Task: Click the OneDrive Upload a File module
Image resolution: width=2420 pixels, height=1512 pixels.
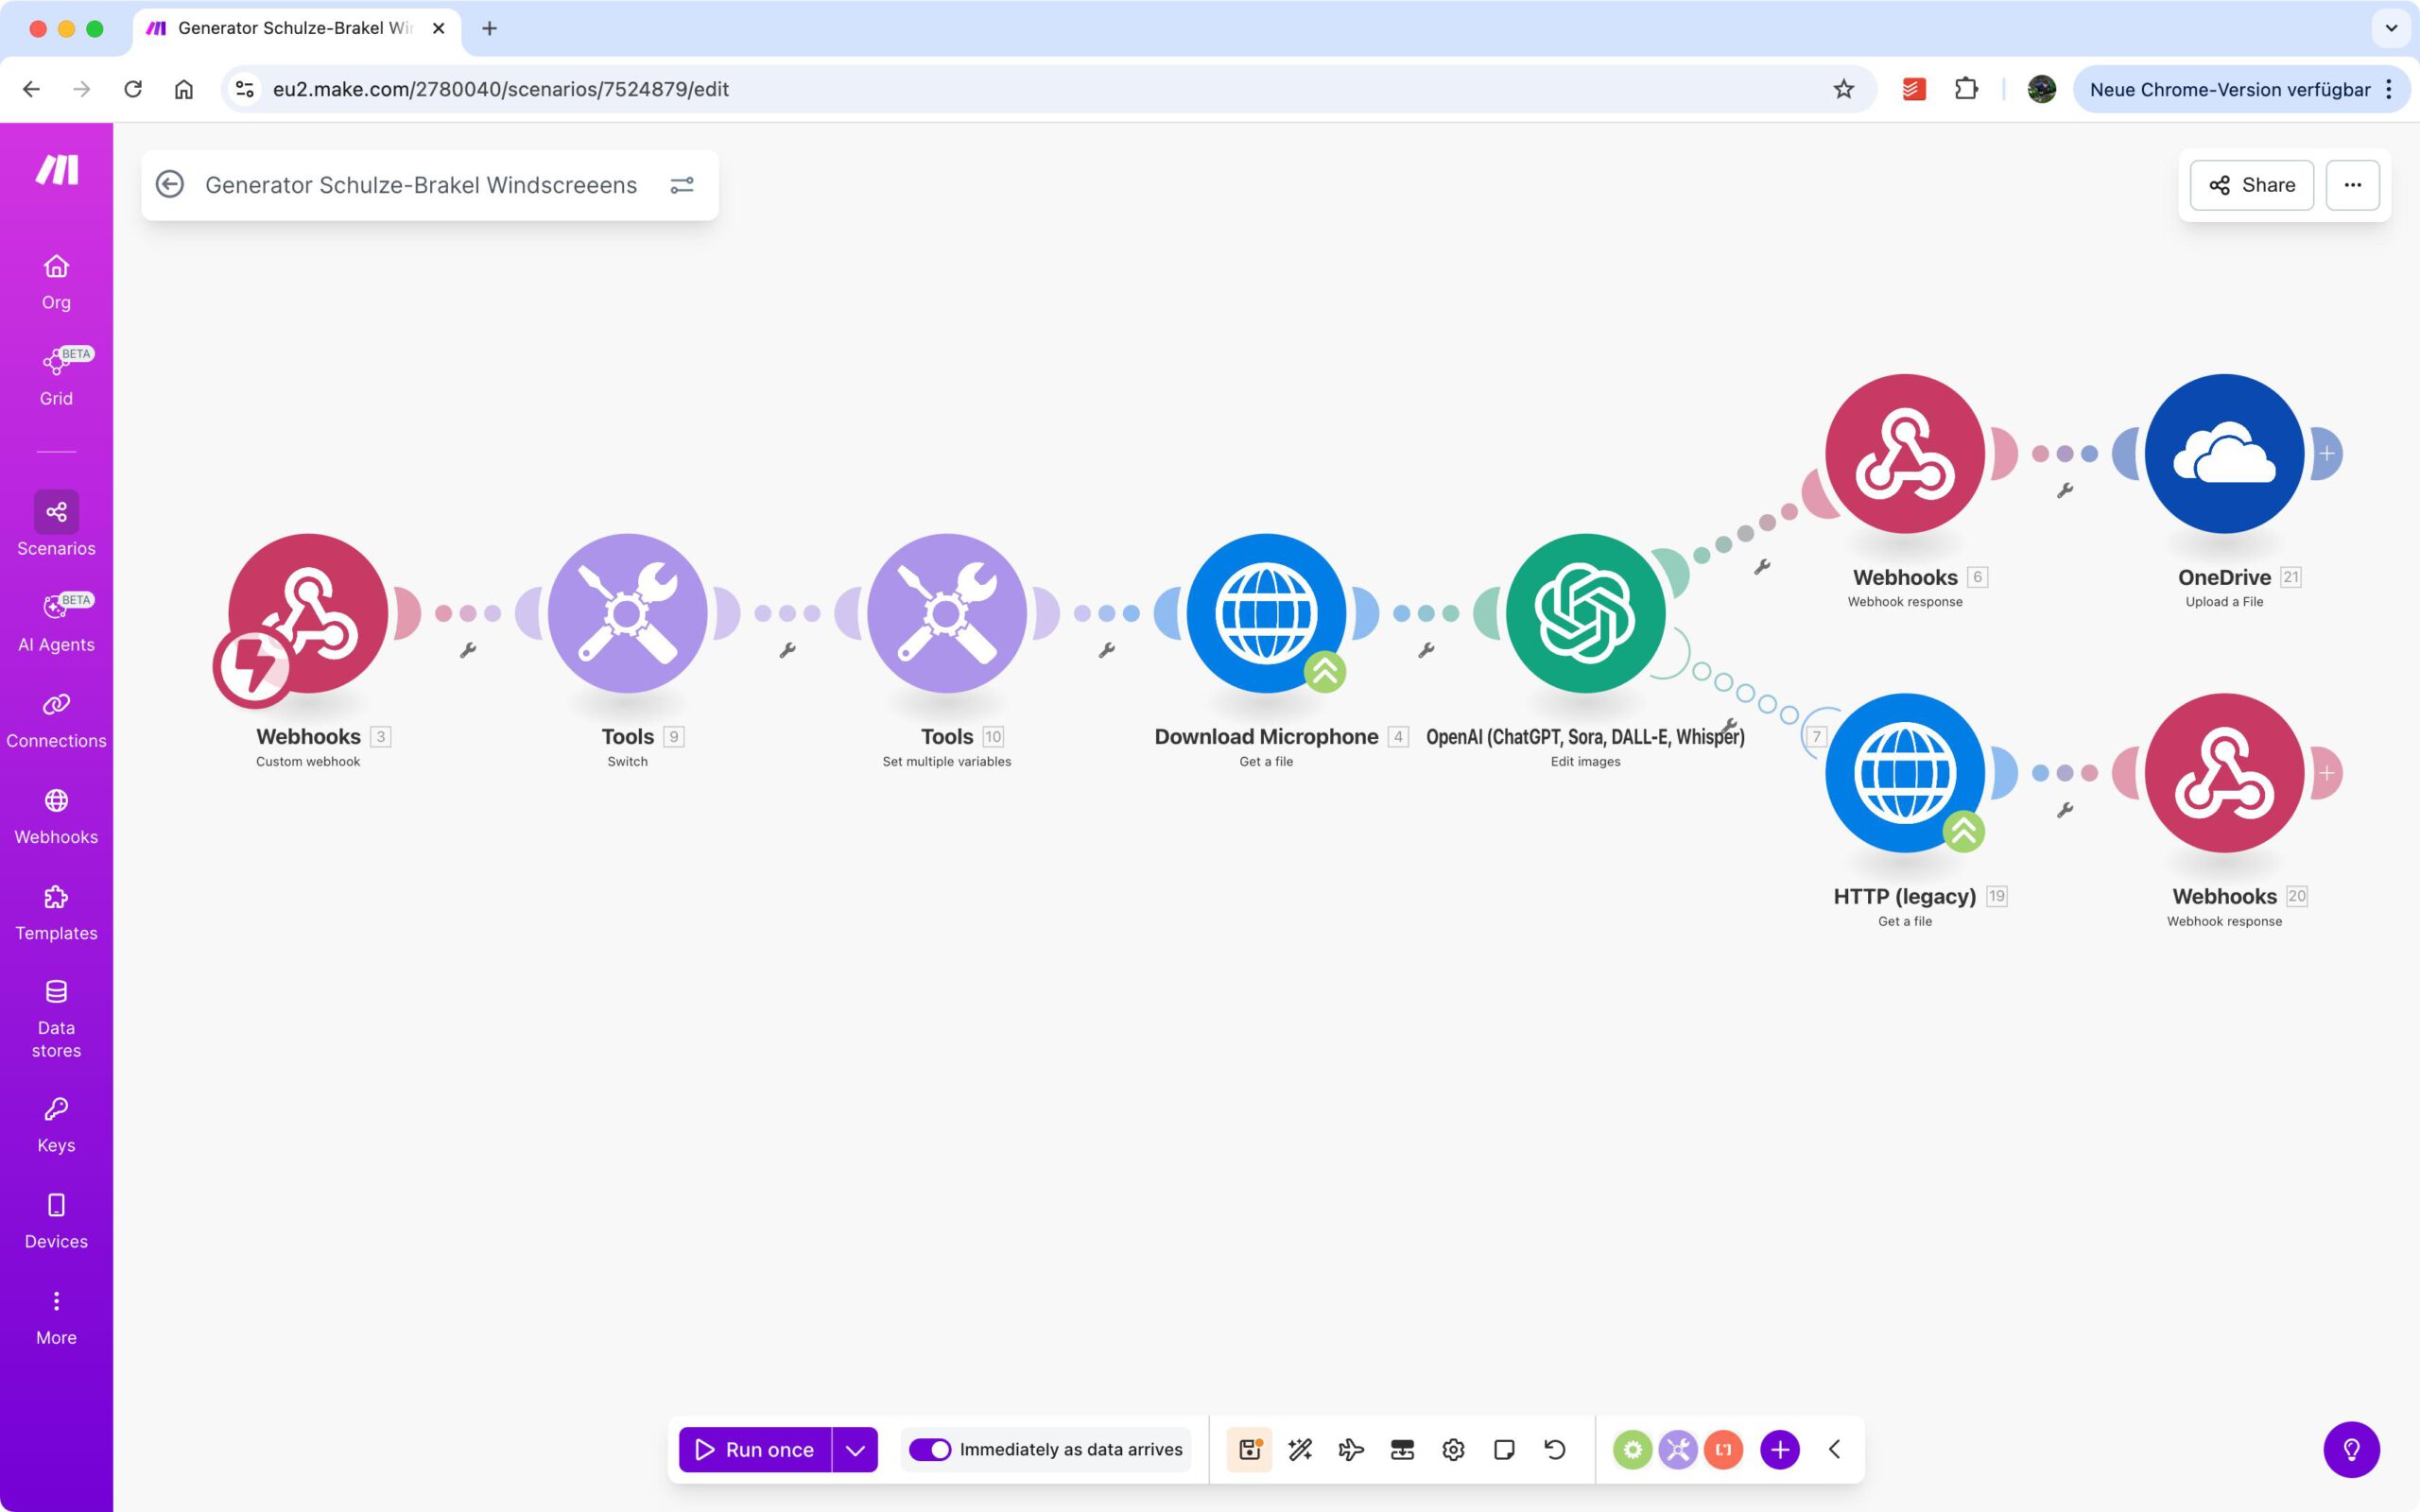Action: (x=2224, y=453)
